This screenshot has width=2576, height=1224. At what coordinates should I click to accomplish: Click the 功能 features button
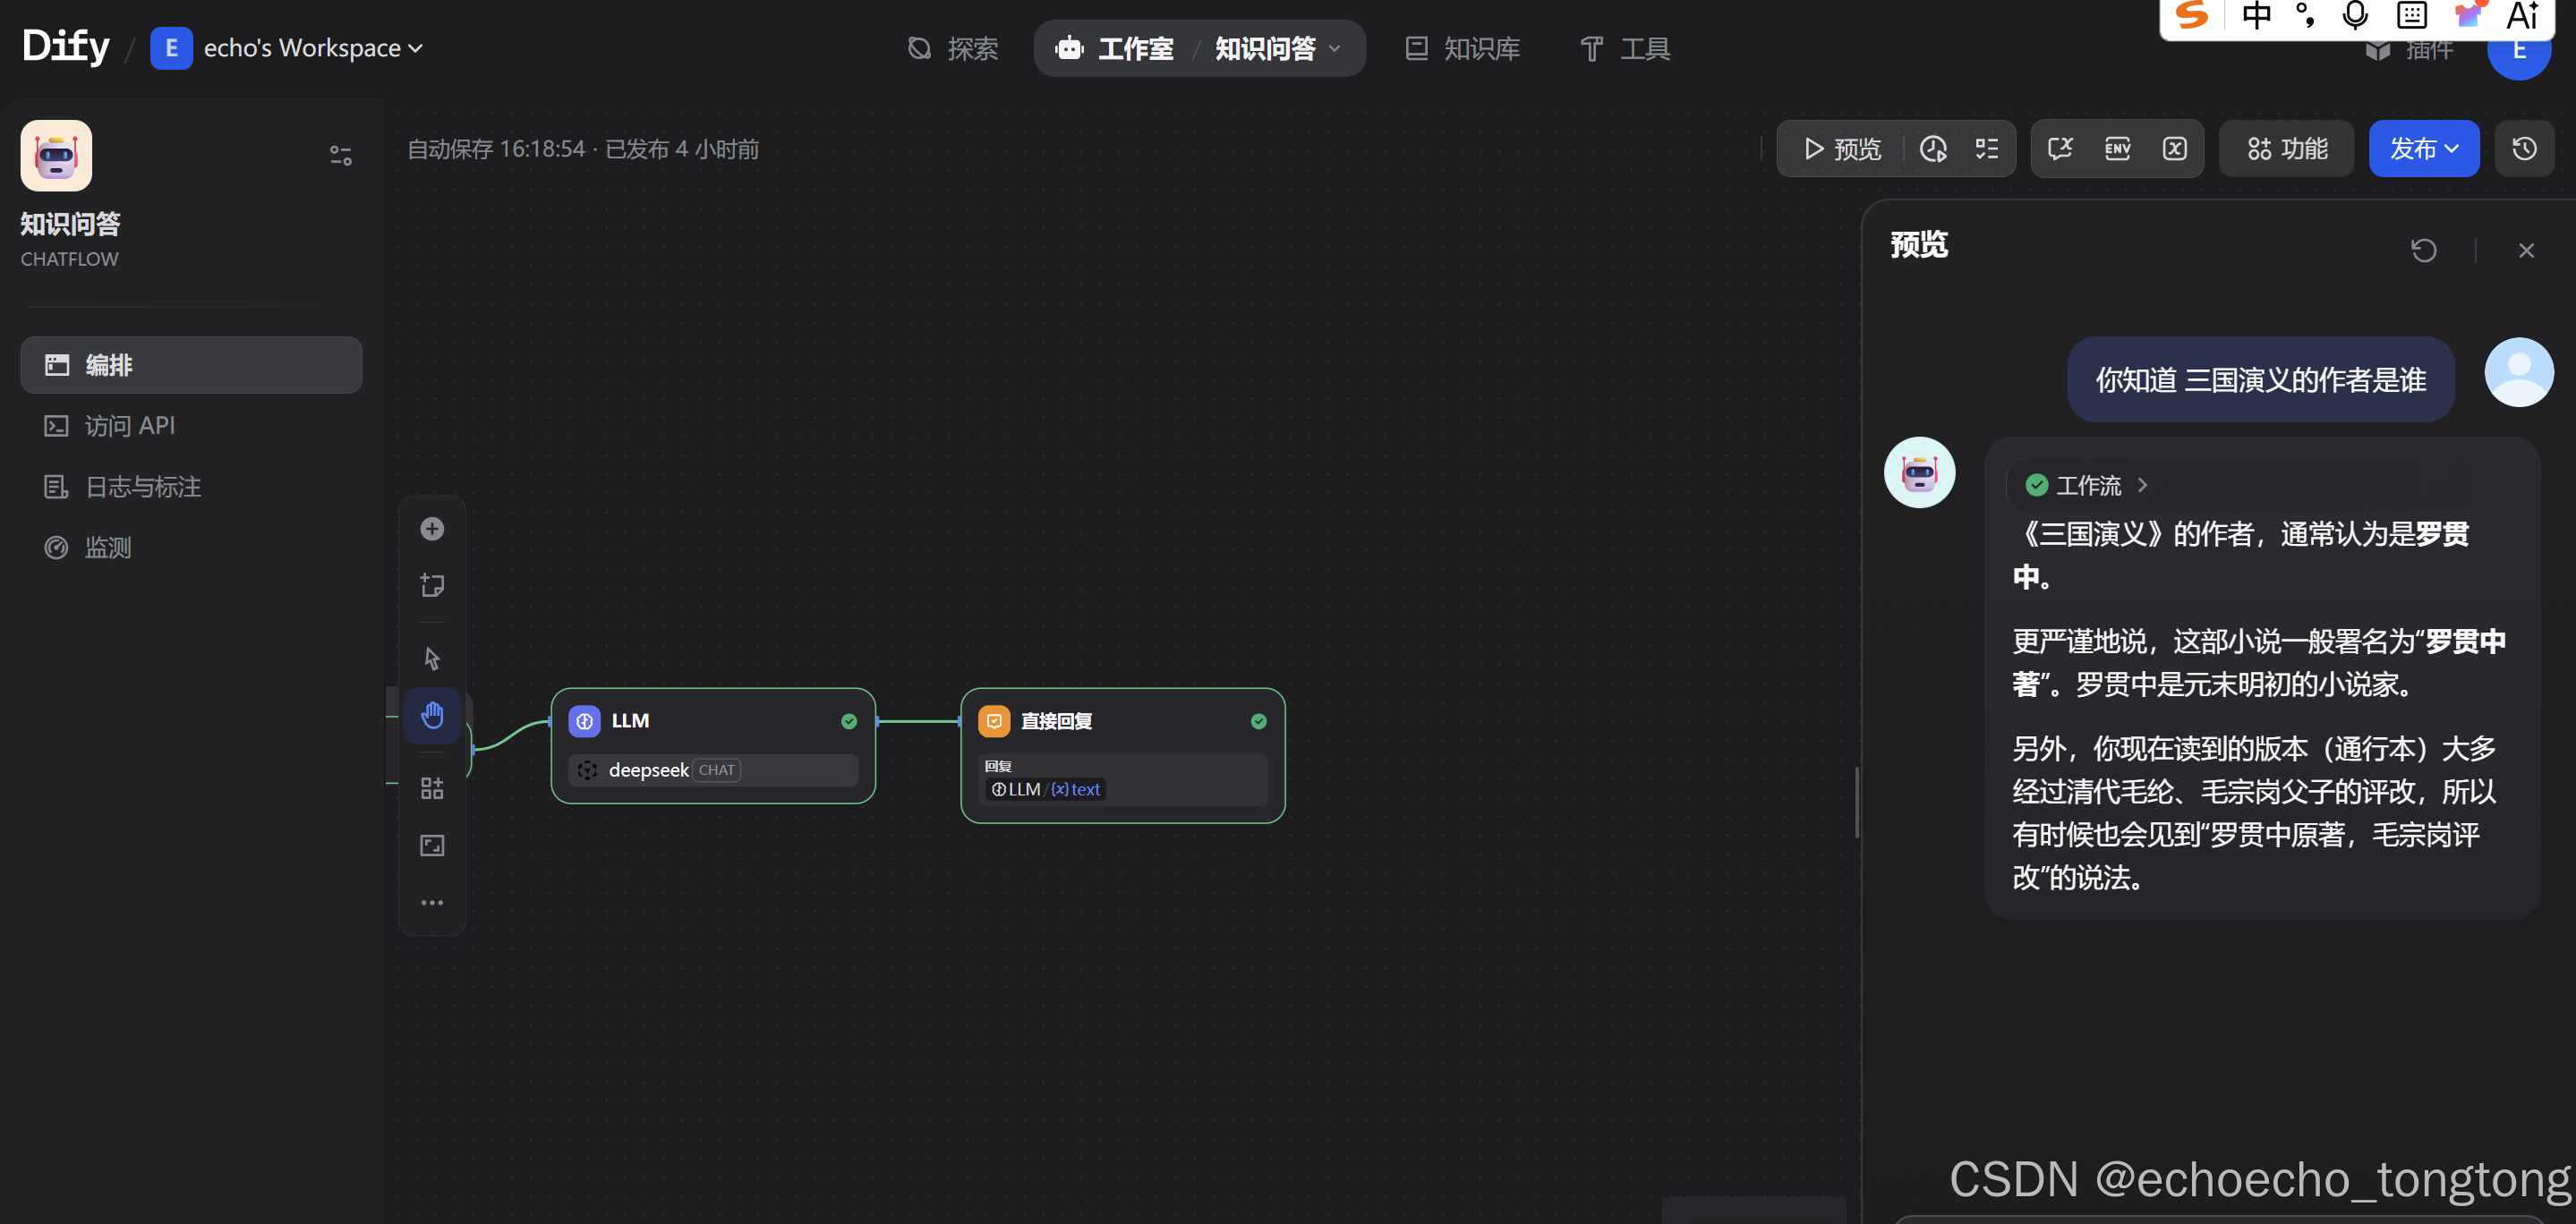tap(2286, 149)
